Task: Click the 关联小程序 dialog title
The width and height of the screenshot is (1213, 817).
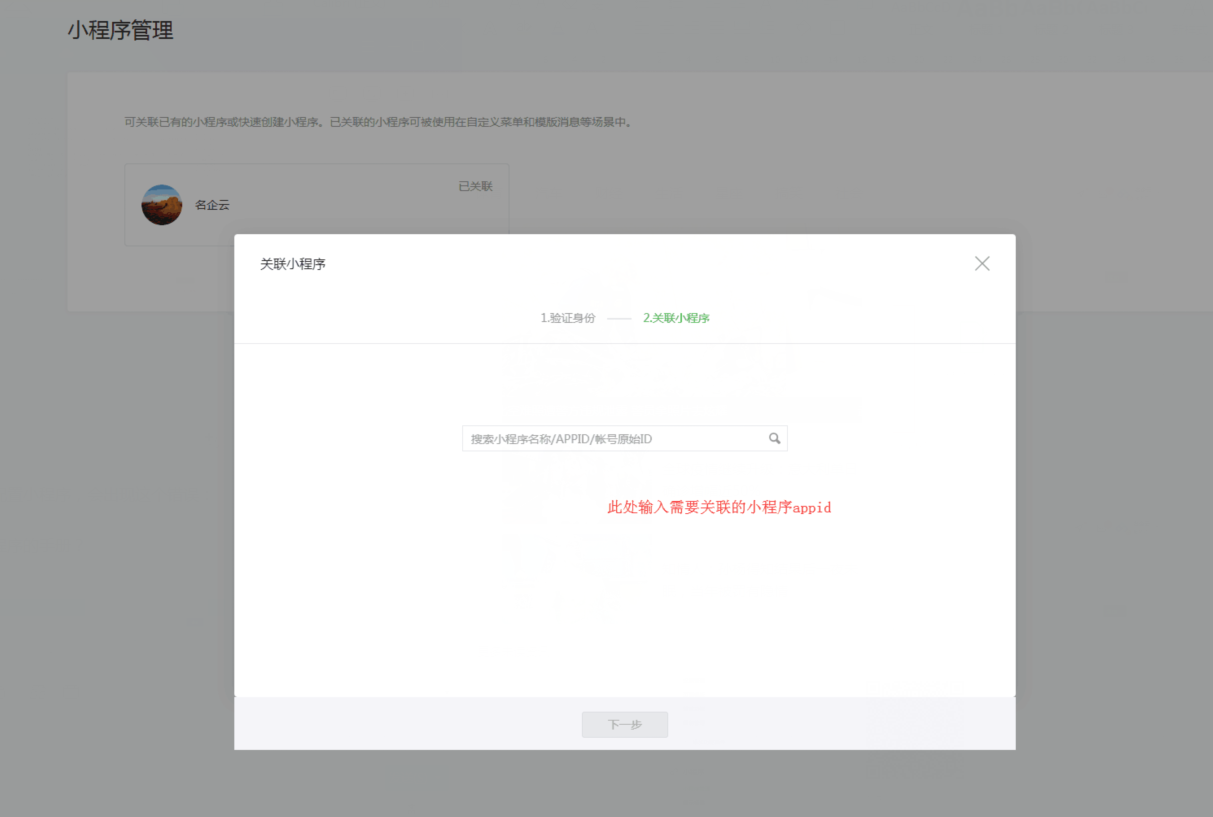Action: (x=293, y=264)
